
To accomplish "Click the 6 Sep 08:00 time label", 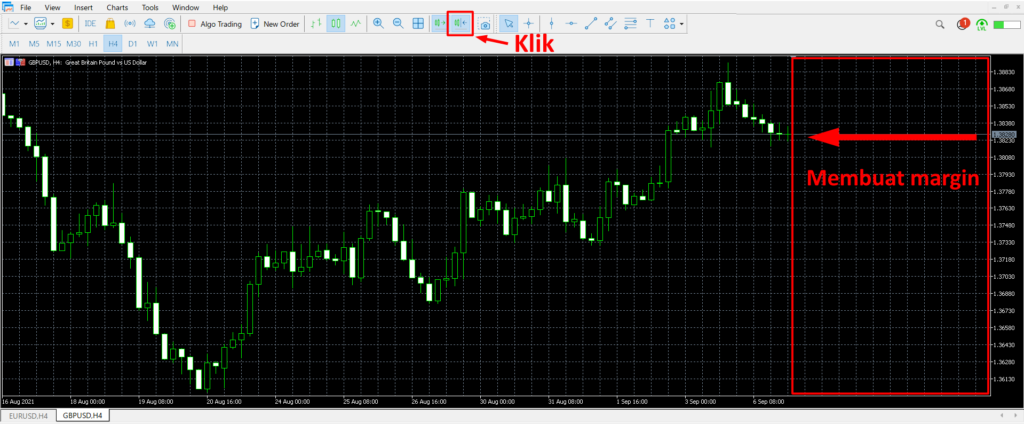I will click(768, 402).
